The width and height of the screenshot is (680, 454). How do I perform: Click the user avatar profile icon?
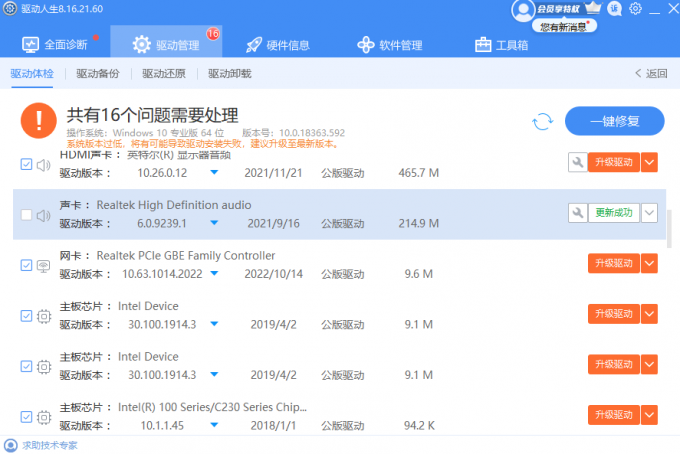[x=522, y=10]
